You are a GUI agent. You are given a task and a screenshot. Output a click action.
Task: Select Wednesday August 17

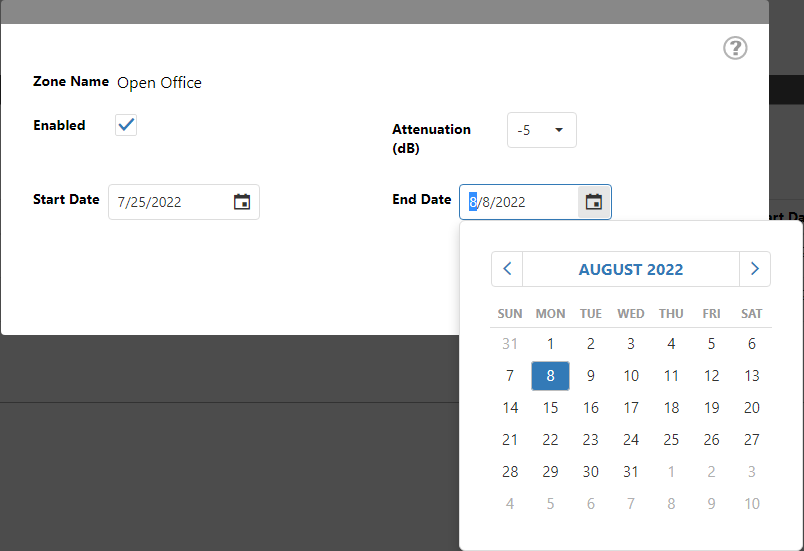tap(631, 408)
